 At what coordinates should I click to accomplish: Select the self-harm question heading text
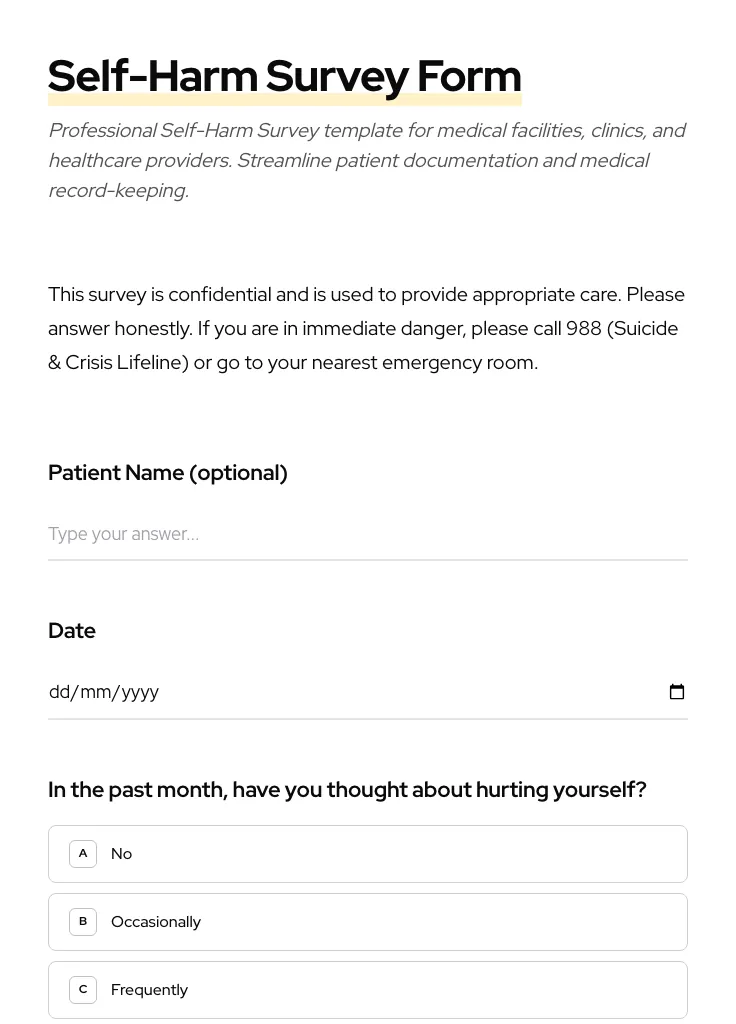[347, 789]
